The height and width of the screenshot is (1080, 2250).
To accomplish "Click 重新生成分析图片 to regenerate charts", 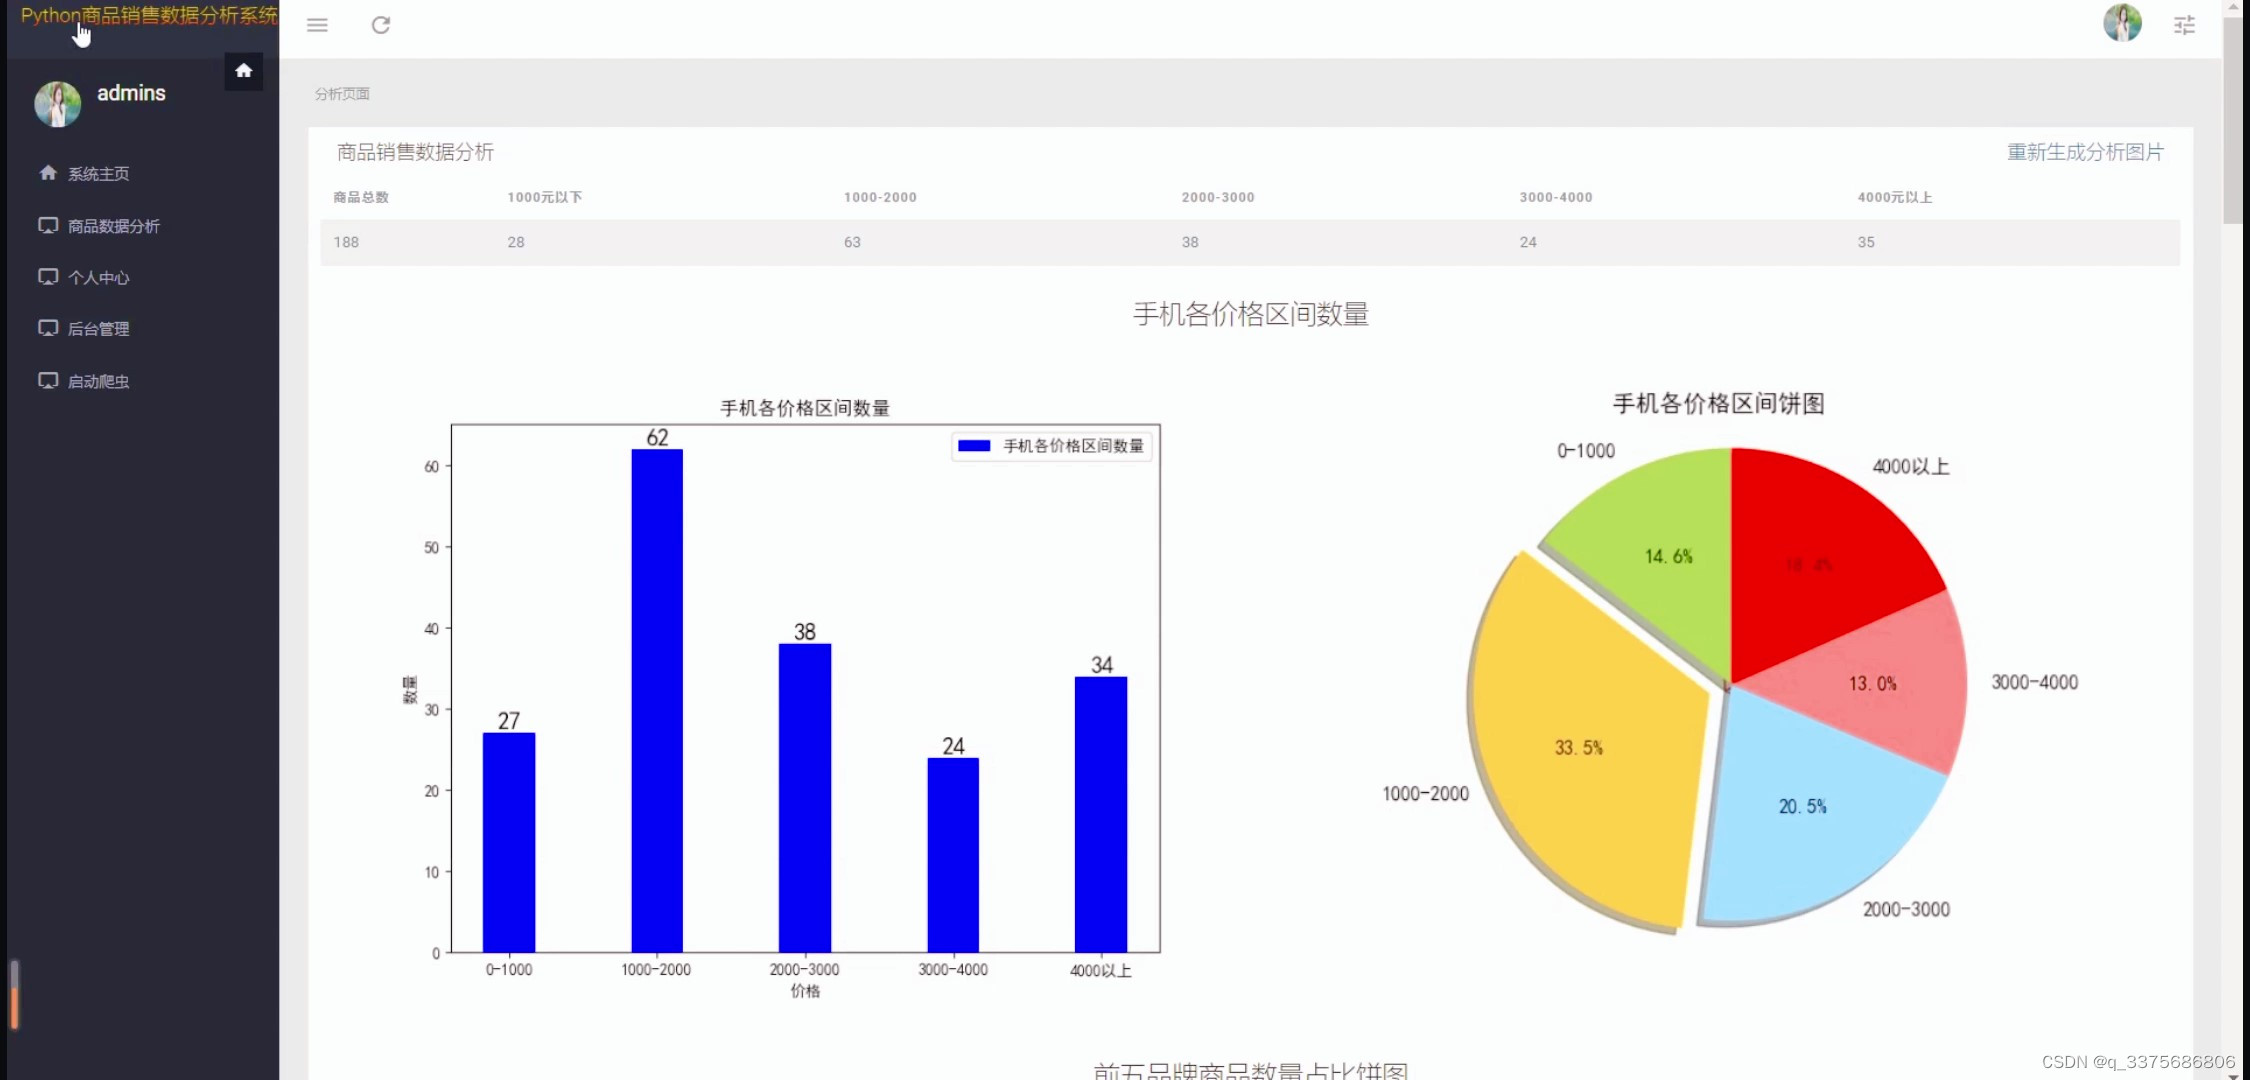I will pyautogui.click(x=2084, y=152).
